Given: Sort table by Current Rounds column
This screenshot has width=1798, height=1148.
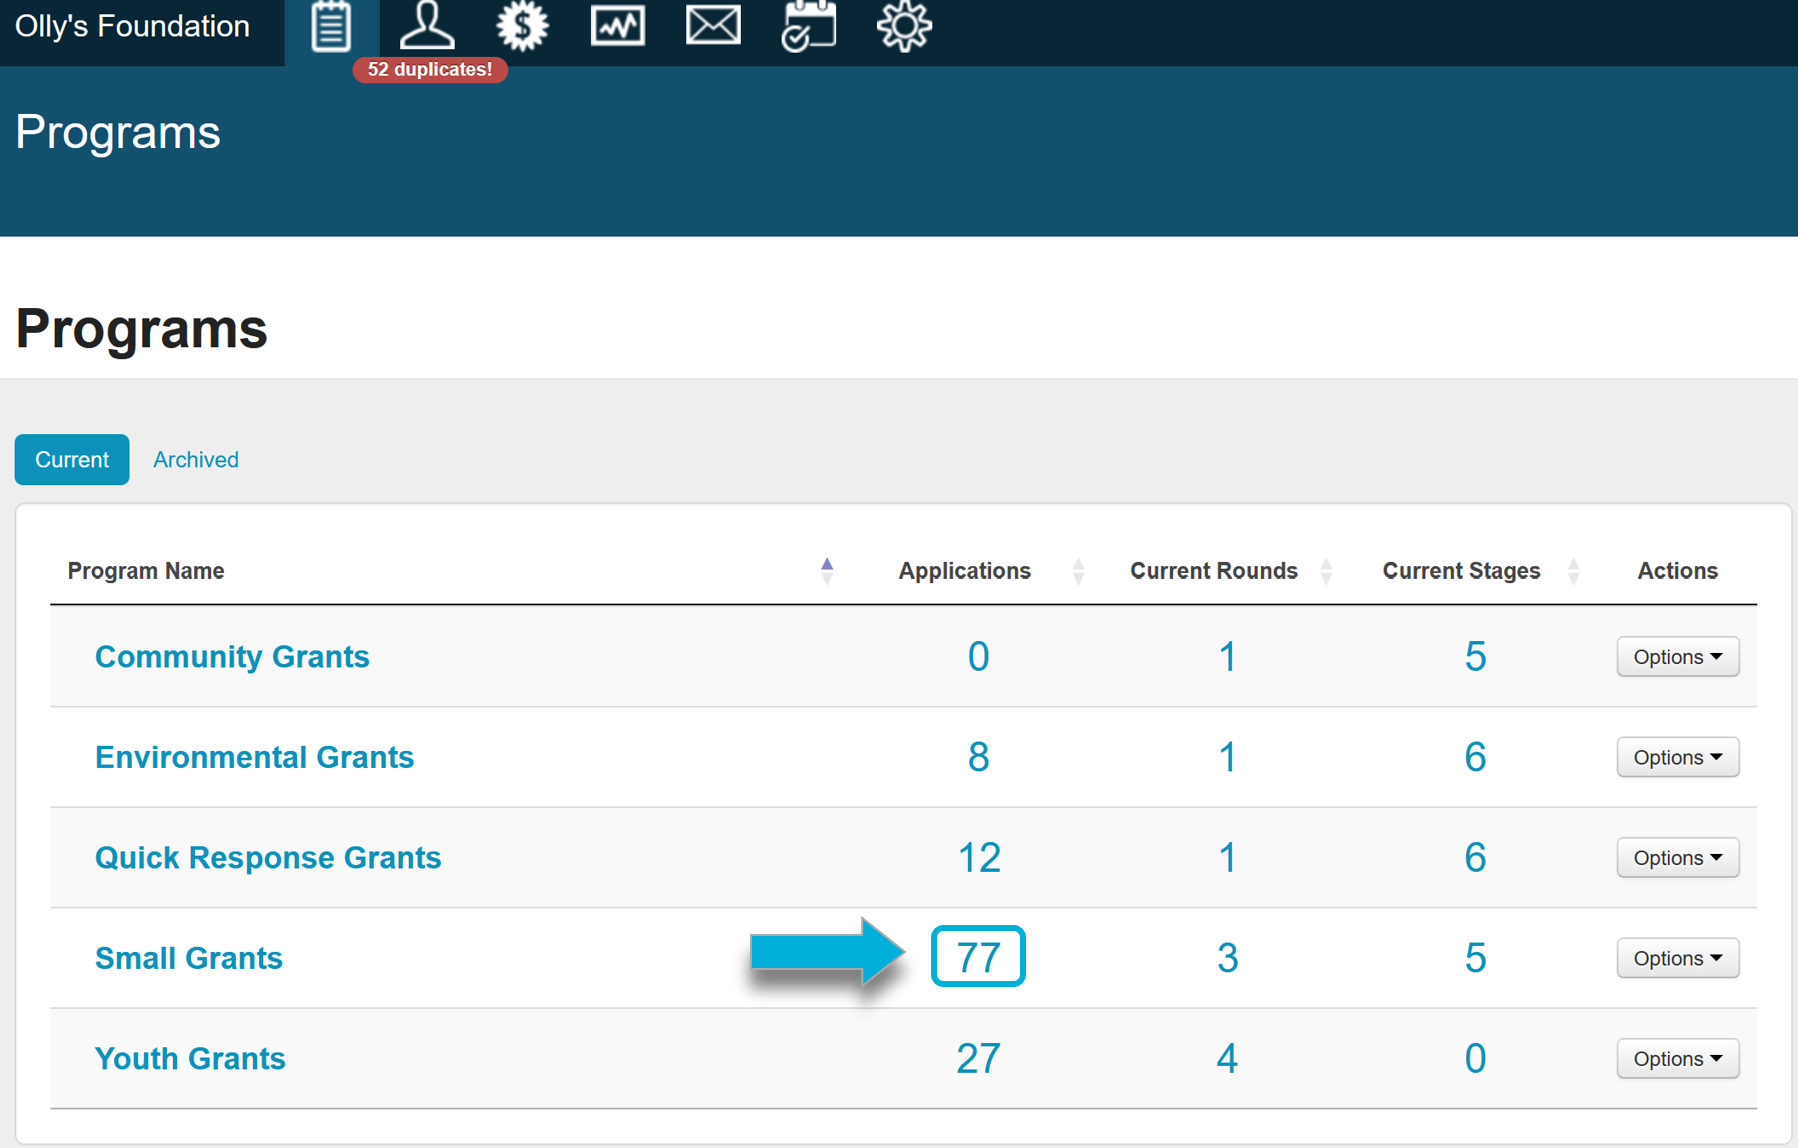Looking at the screenshot, I should pos(1213,571).
